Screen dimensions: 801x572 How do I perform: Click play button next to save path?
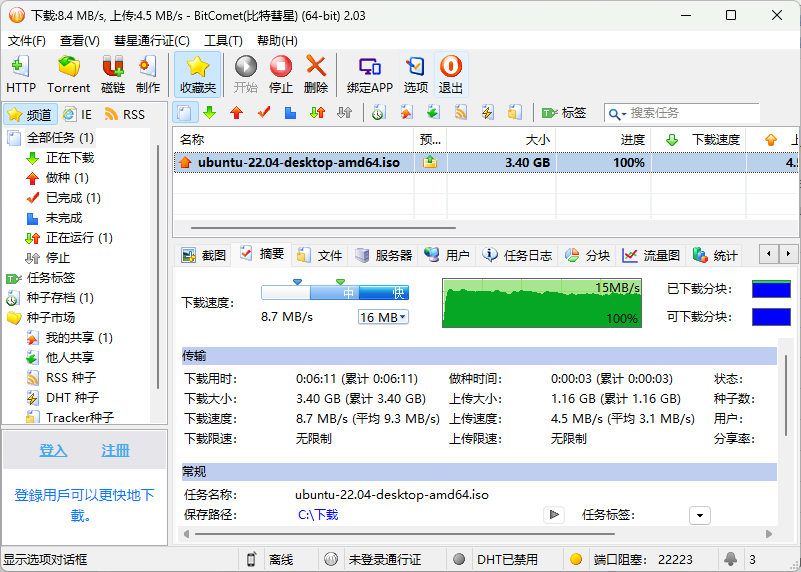(x=554, y=514)
